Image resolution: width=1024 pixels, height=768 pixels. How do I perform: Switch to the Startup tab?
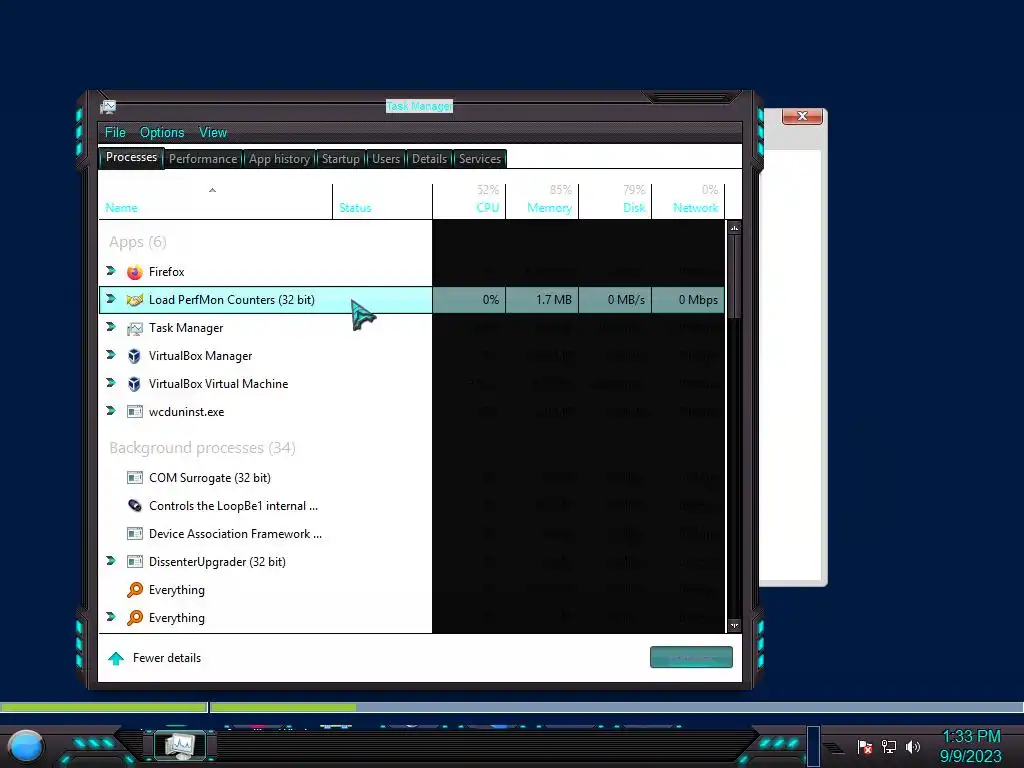click(x=341, y=159)
